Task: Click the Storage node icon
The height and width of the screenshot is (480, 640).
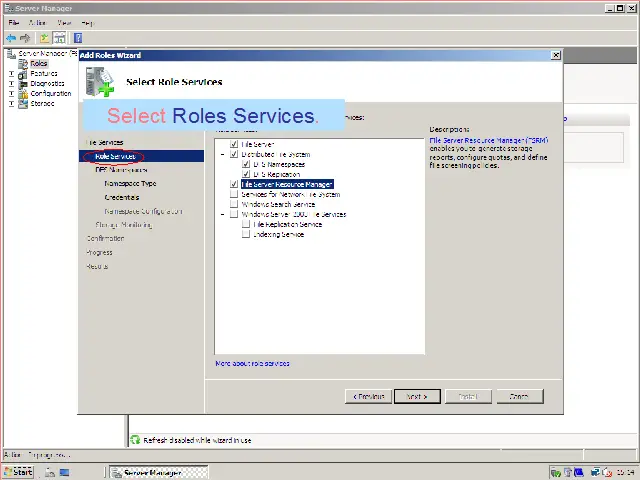Action: point(24,103)
